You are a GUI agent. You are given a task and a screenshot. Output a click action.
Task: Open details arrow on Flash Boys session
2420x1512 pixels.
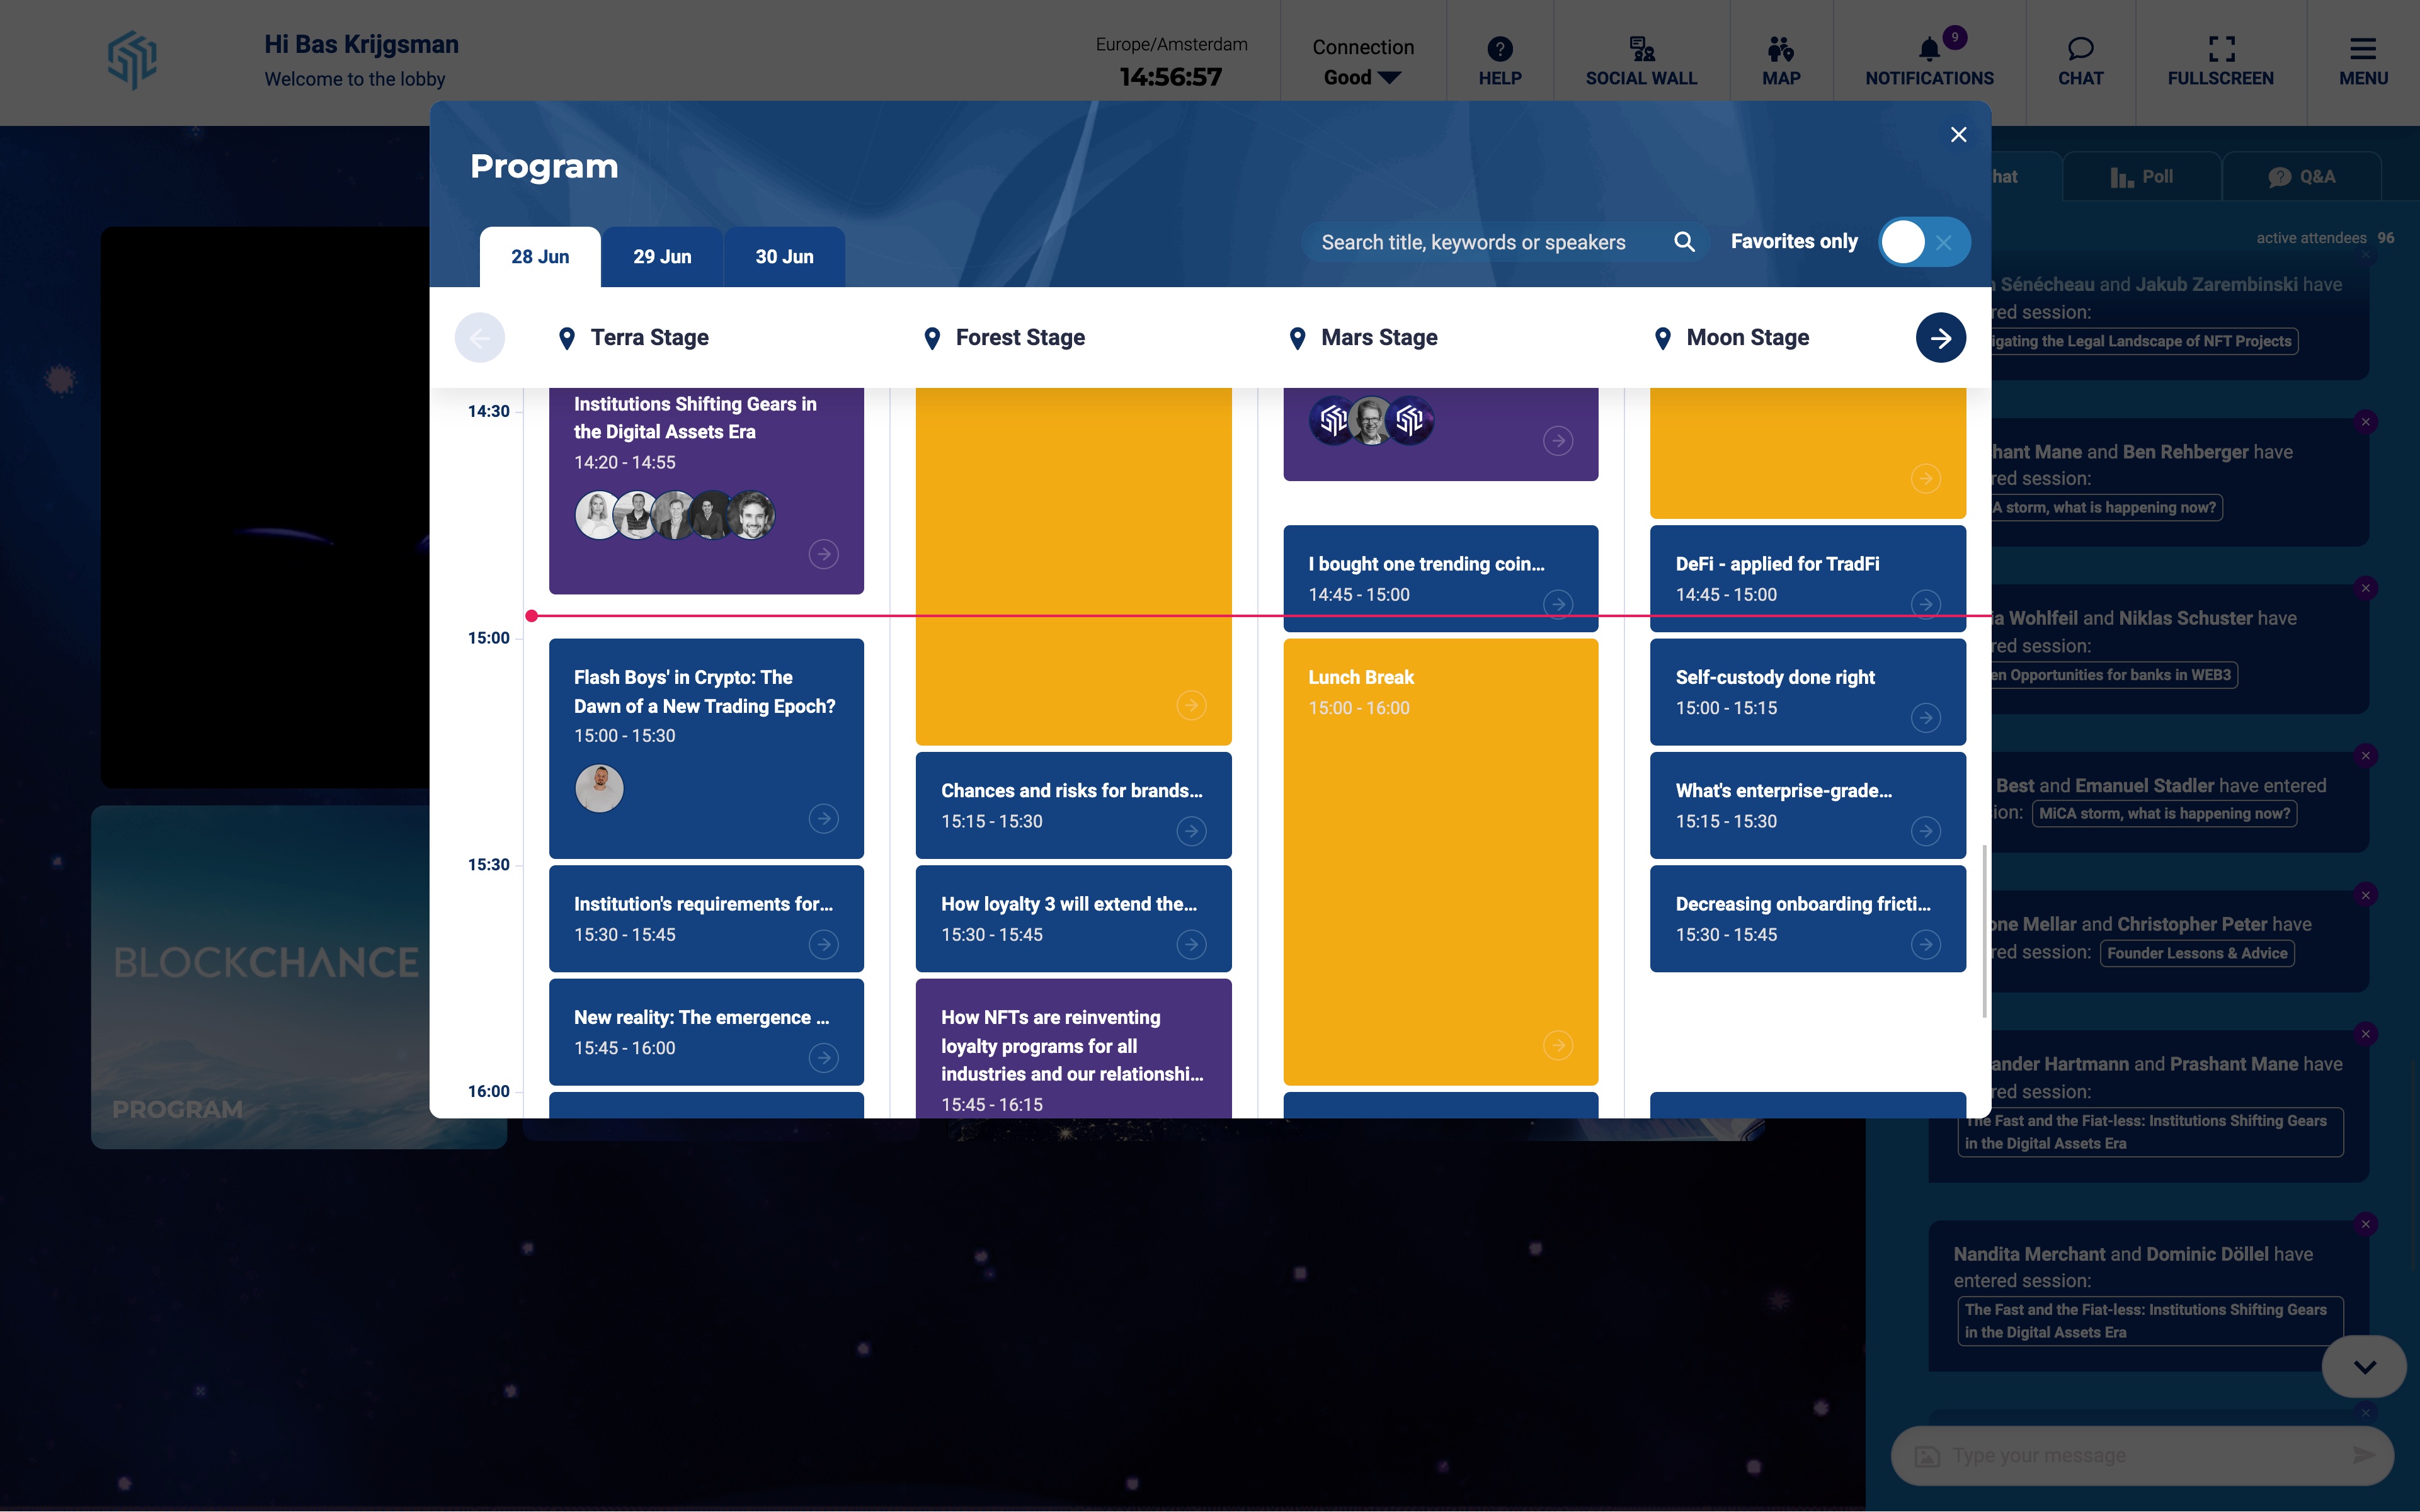[x=823, y=819]
